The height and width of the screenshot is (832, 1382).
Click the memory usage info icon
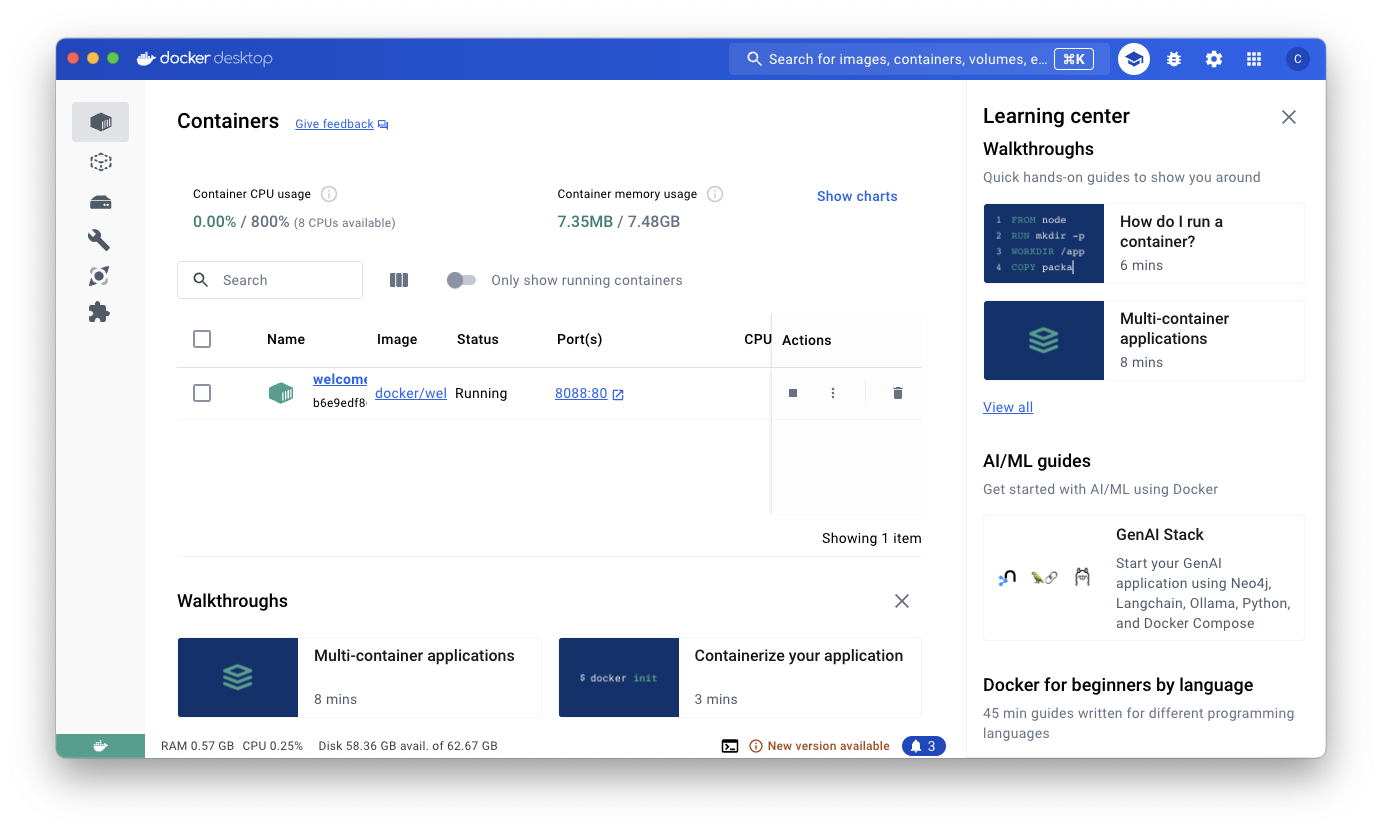point(715,194)
